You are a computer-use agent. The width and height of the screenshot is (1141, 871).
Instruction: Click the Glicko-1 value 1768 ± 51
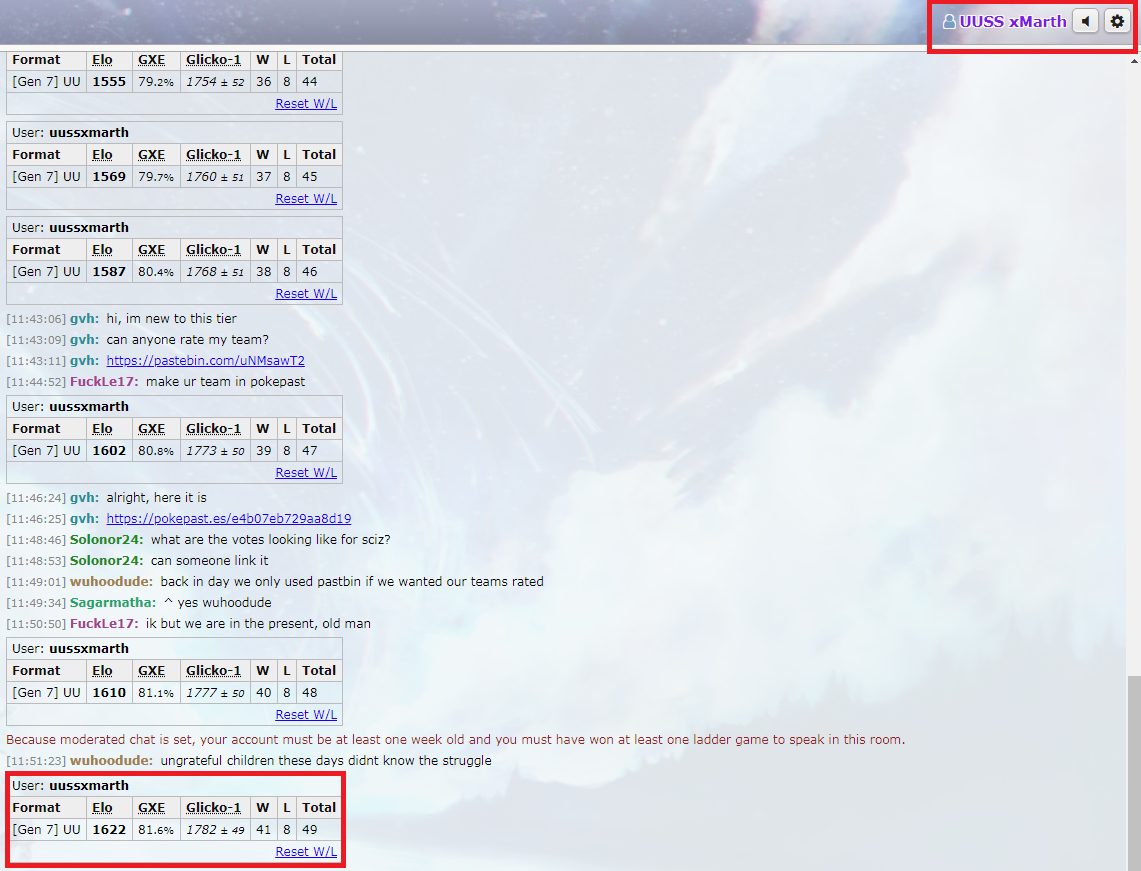coord(215,271)
